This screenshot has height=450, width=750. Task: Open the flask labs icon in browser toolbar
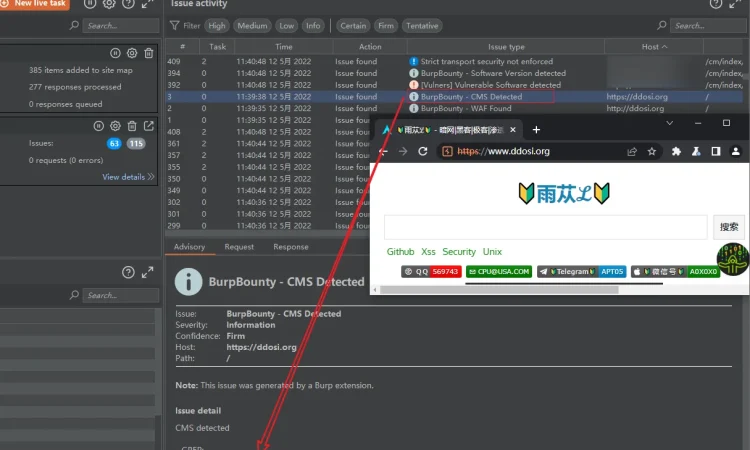(696, 151)
